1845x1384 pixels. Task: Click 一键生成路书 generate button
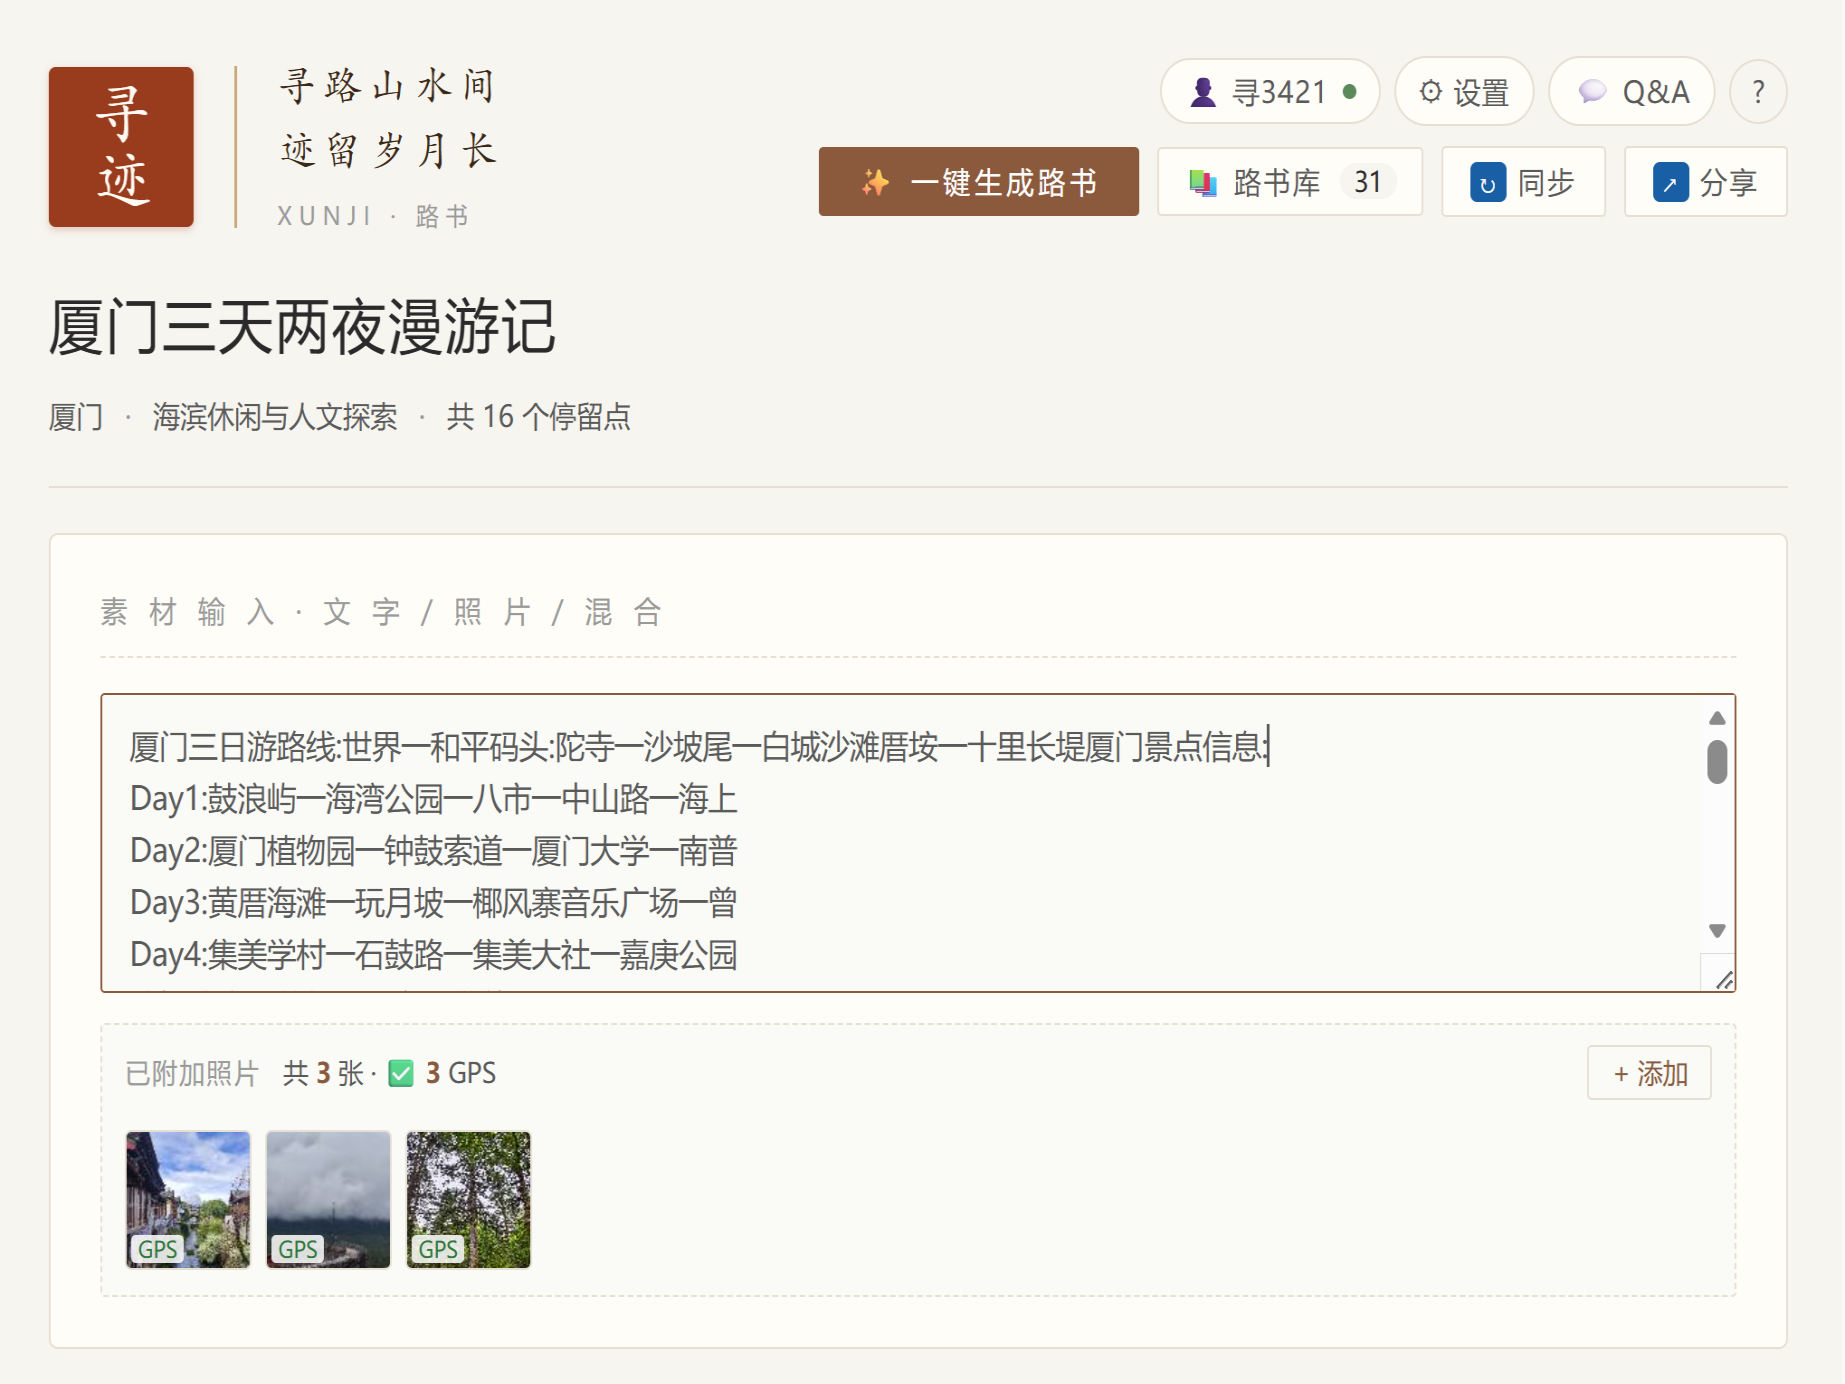point(978,182)
